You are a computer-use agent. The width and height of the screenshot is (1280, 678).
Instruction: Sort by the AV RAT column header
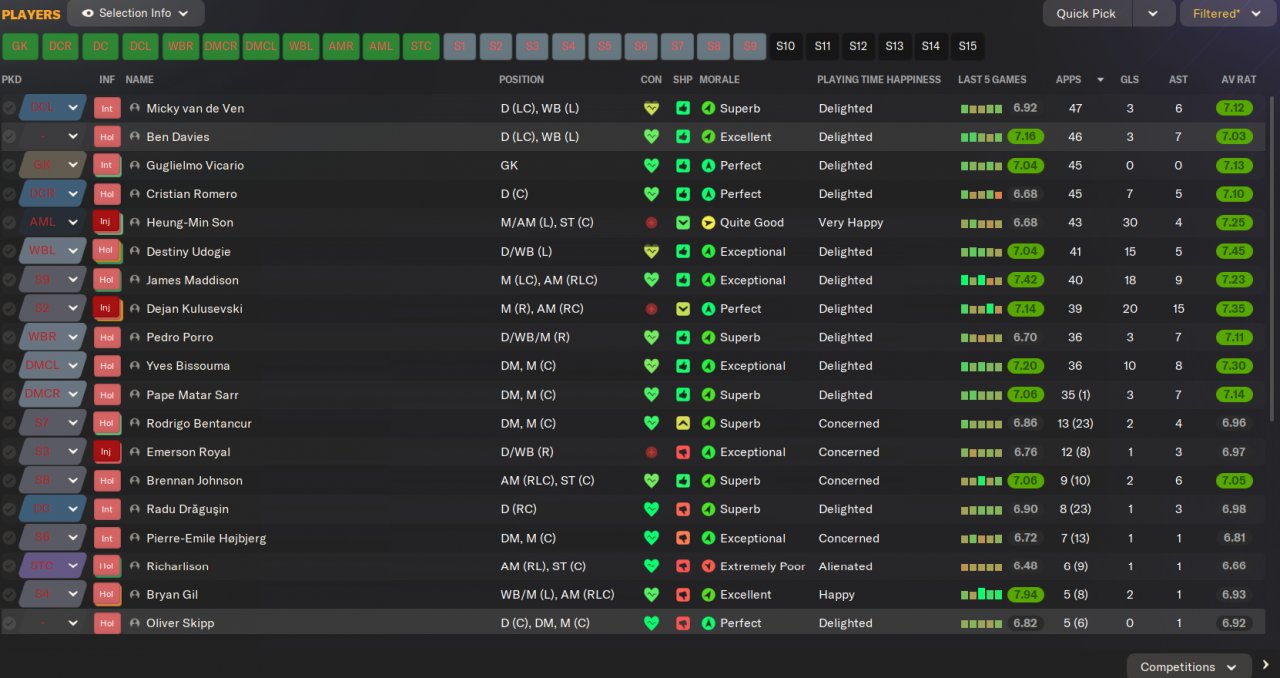1239,79
